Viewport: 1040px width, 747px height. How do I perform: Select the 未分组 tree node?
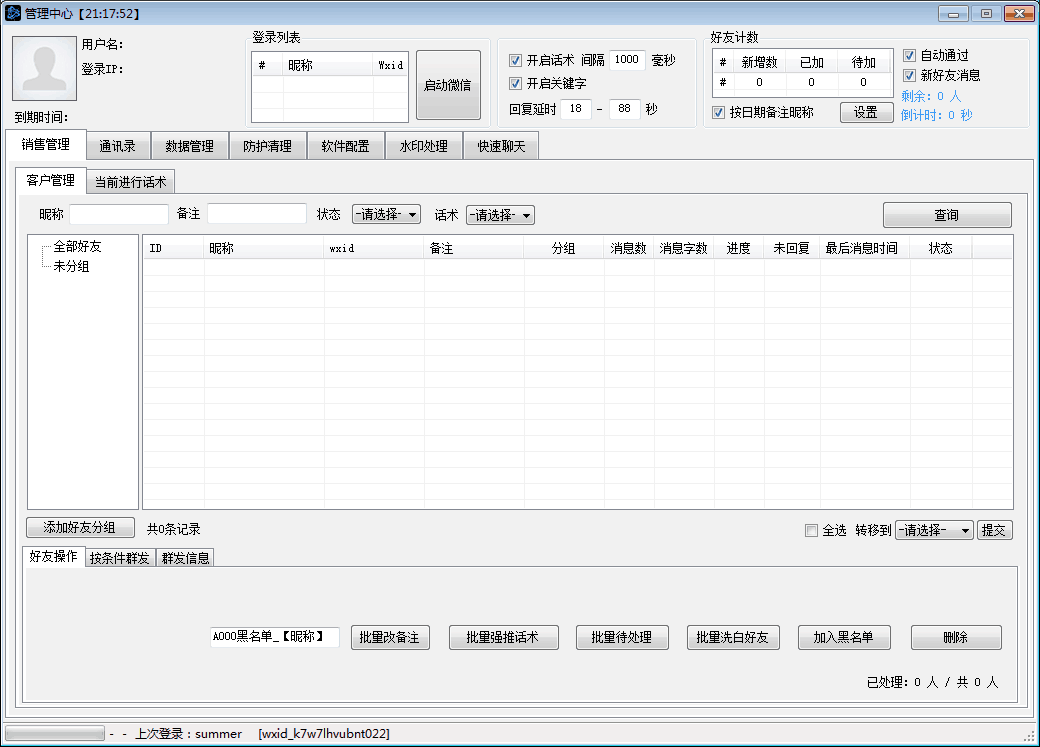click(71, 266)
